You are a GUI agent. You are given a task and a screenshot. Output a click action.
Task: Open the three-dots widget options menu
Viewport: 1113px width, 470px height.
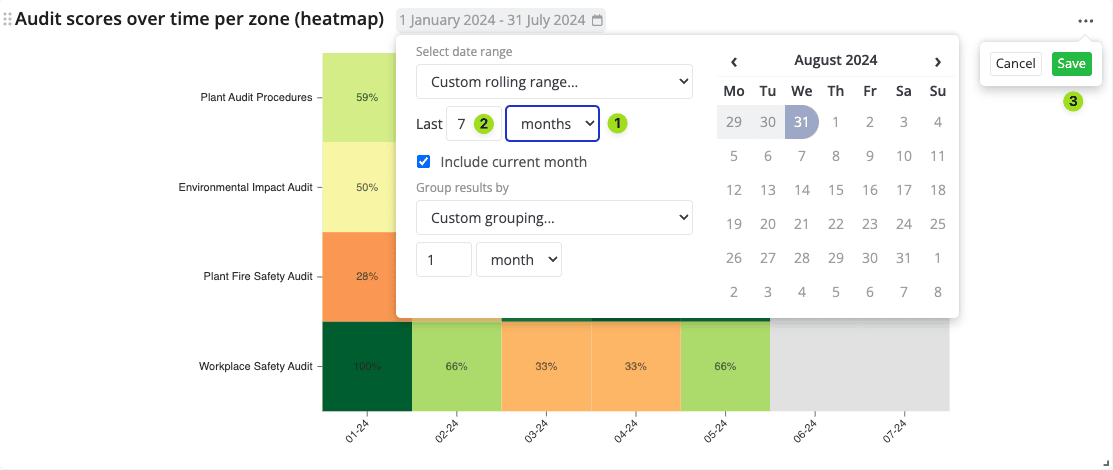click(1086, 20)
